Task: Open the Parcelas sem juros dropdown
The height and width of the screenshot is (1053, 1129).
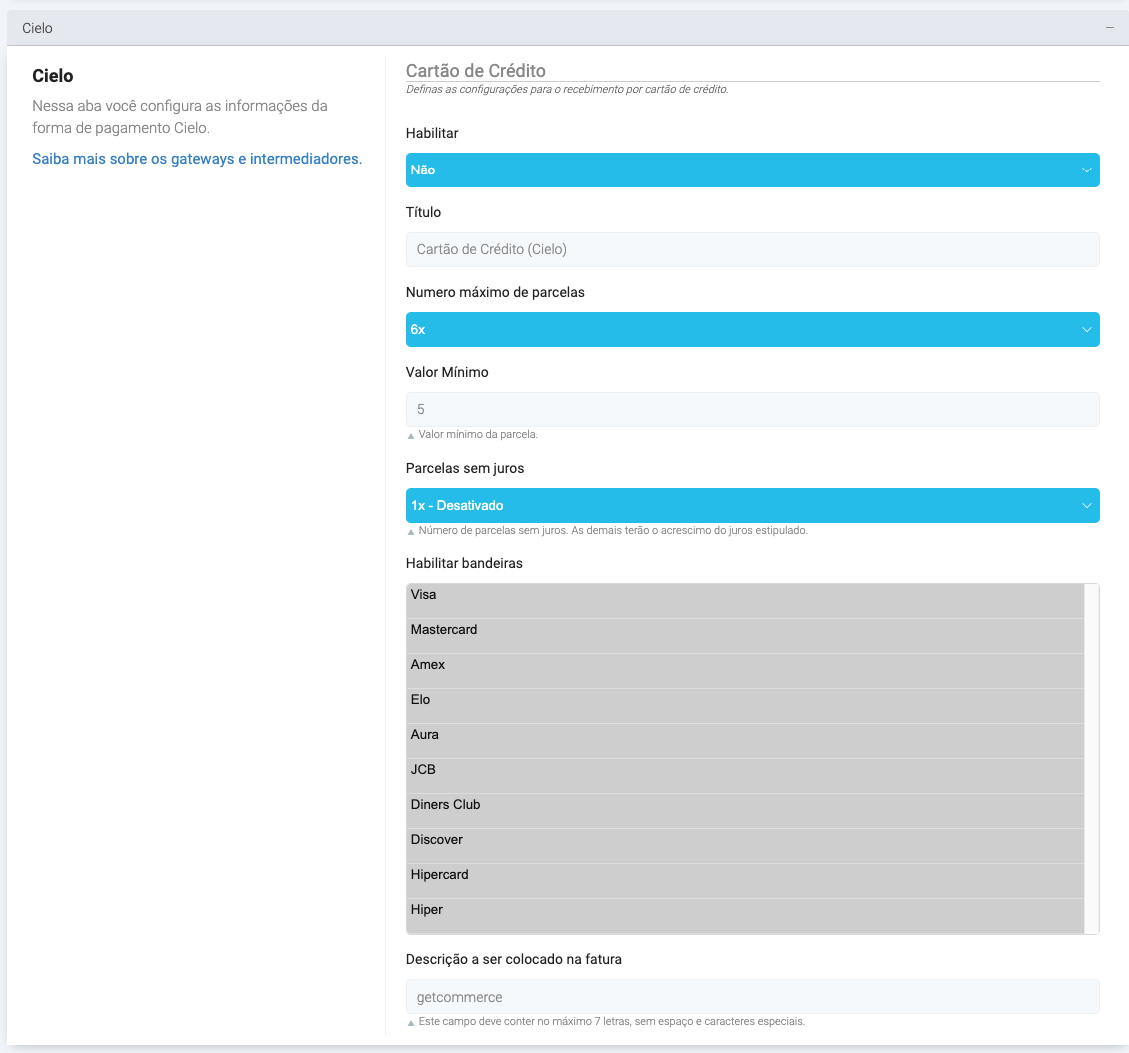Action: [752, 506]
